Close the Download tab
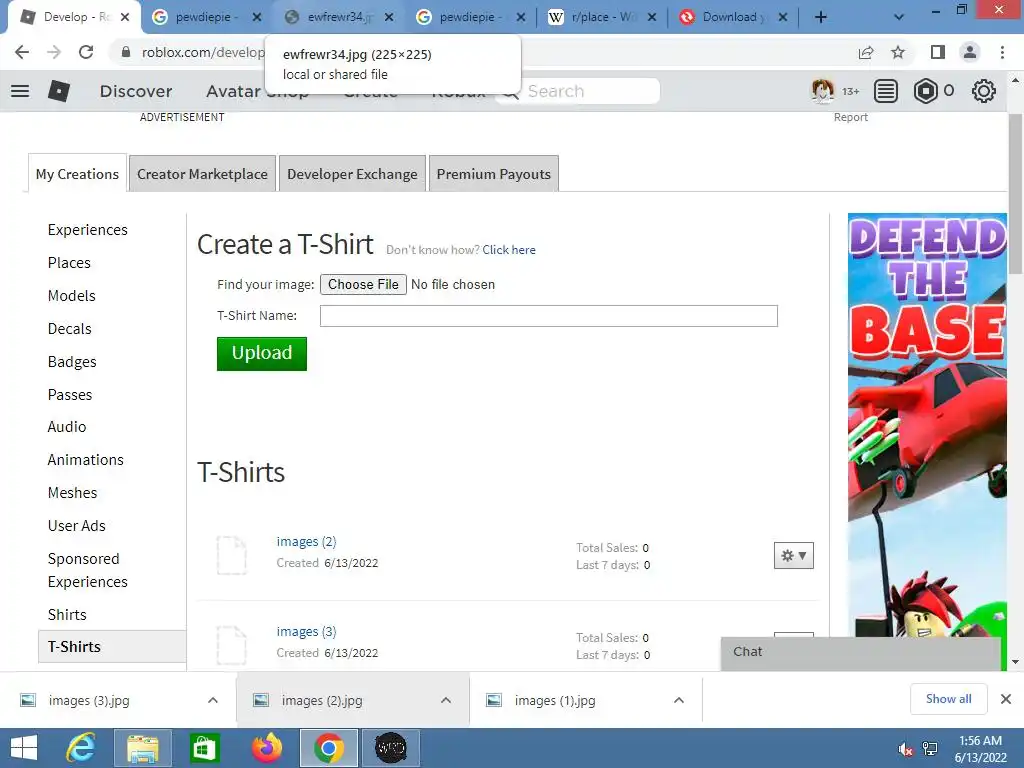This screenshot has height=768, width=1024. point(783,17)
